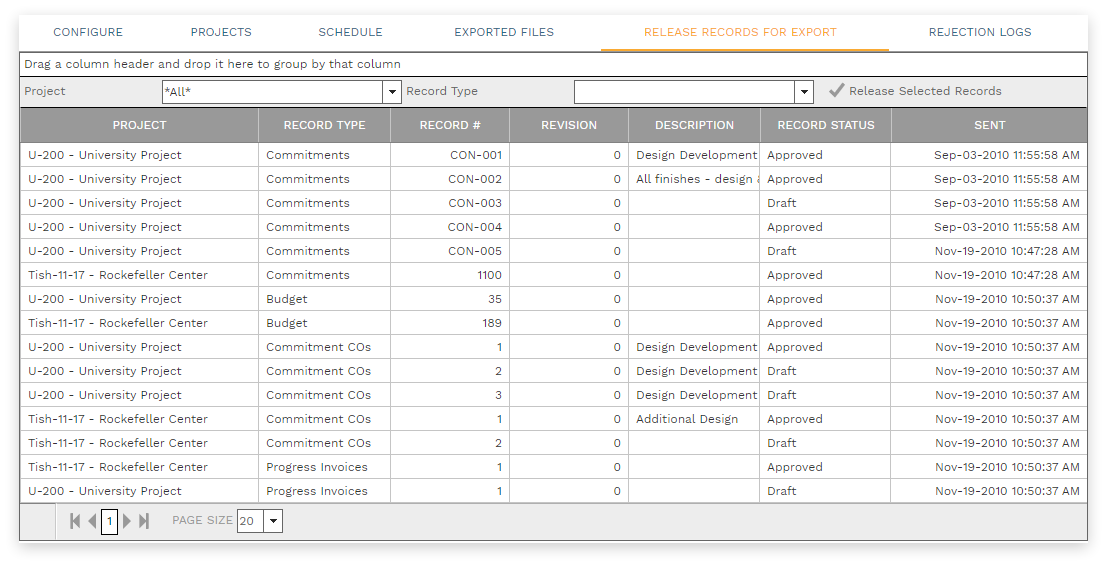Select record CON-003 cell

pos(450,203)
